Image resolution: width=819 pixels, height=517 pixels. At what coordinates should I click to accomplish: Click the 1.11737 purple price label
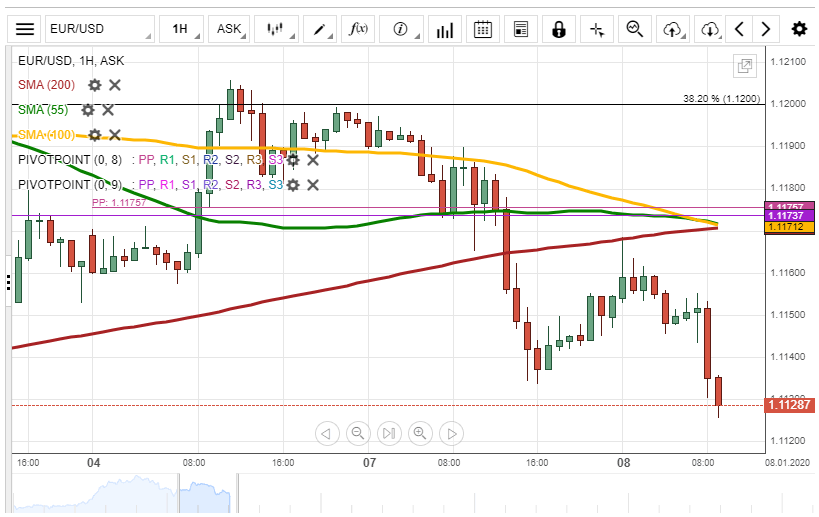point(789,216)
